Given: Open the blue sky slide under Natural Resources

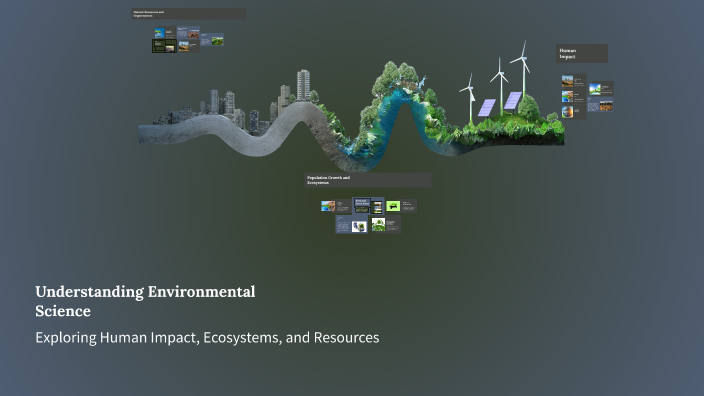Looking at the screenshot, I should (x=166, y=32).
